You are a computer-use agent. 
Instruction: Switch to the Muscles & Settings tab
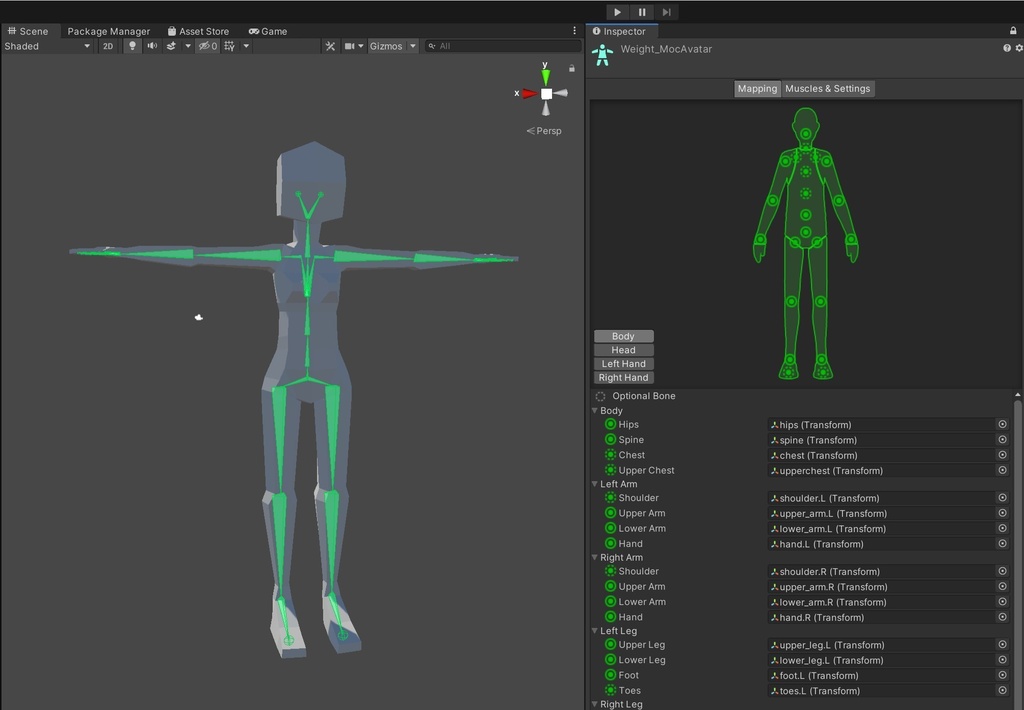click(827, 88)
